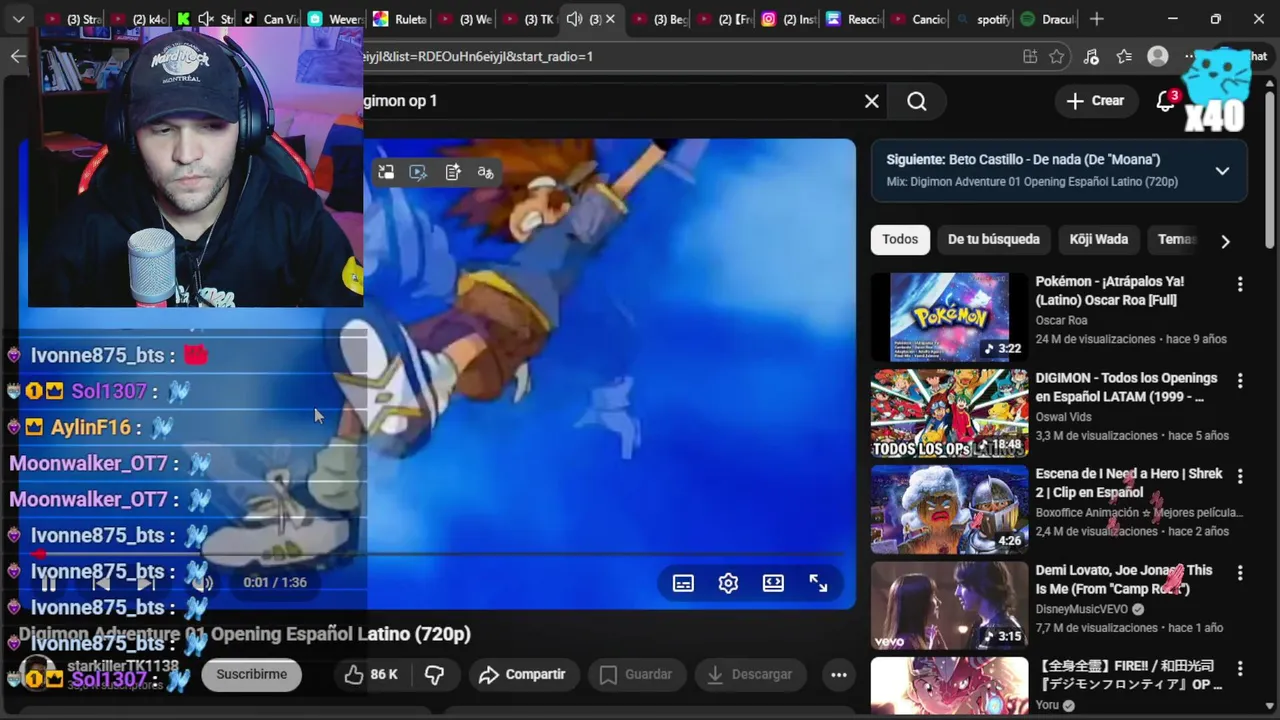Click the DisneyMusicVEVO channel name
The height and width of the screenshot is (720, 1280).
[1082, 609]
